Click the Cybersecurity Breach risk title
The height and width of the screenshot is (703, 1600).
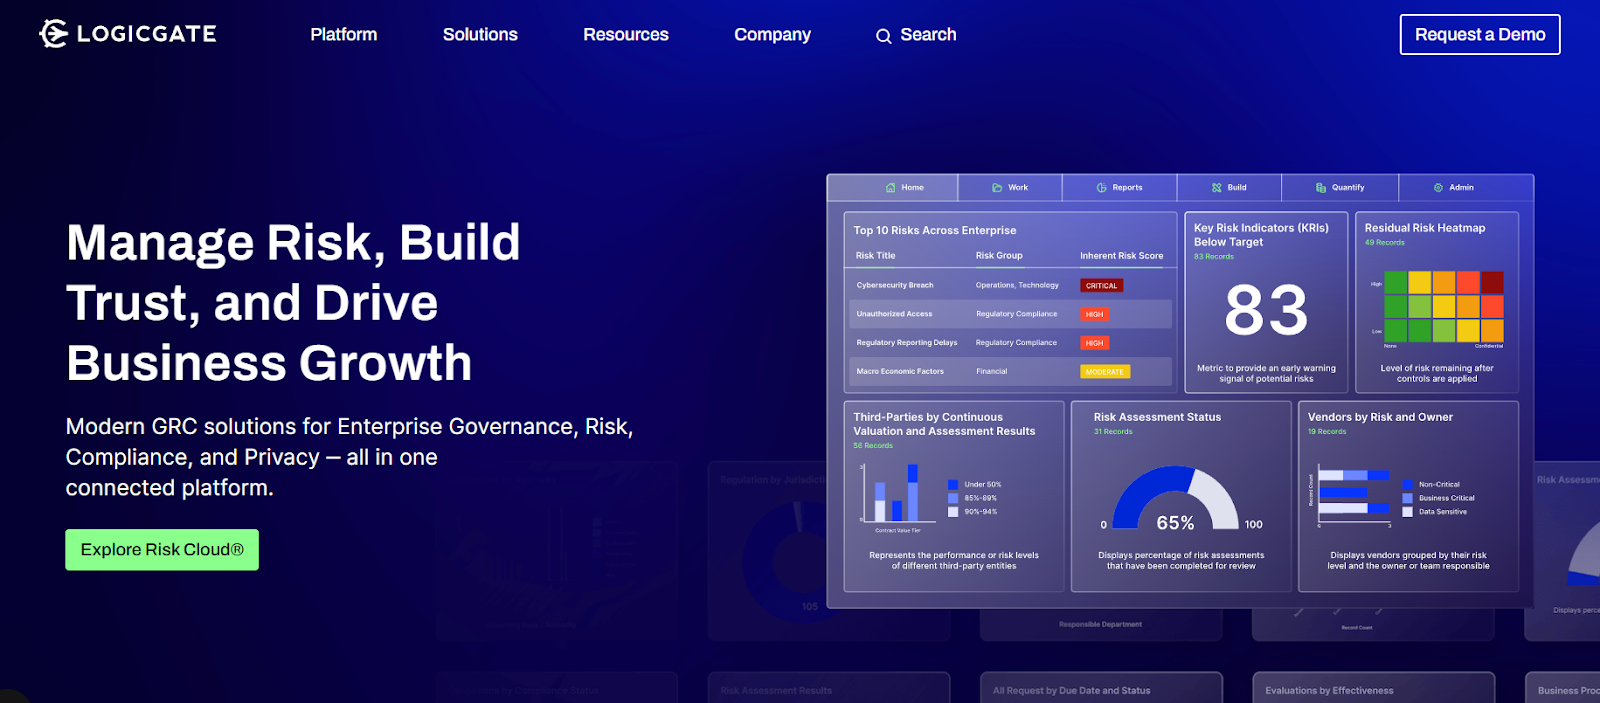(x=895, y=286)
